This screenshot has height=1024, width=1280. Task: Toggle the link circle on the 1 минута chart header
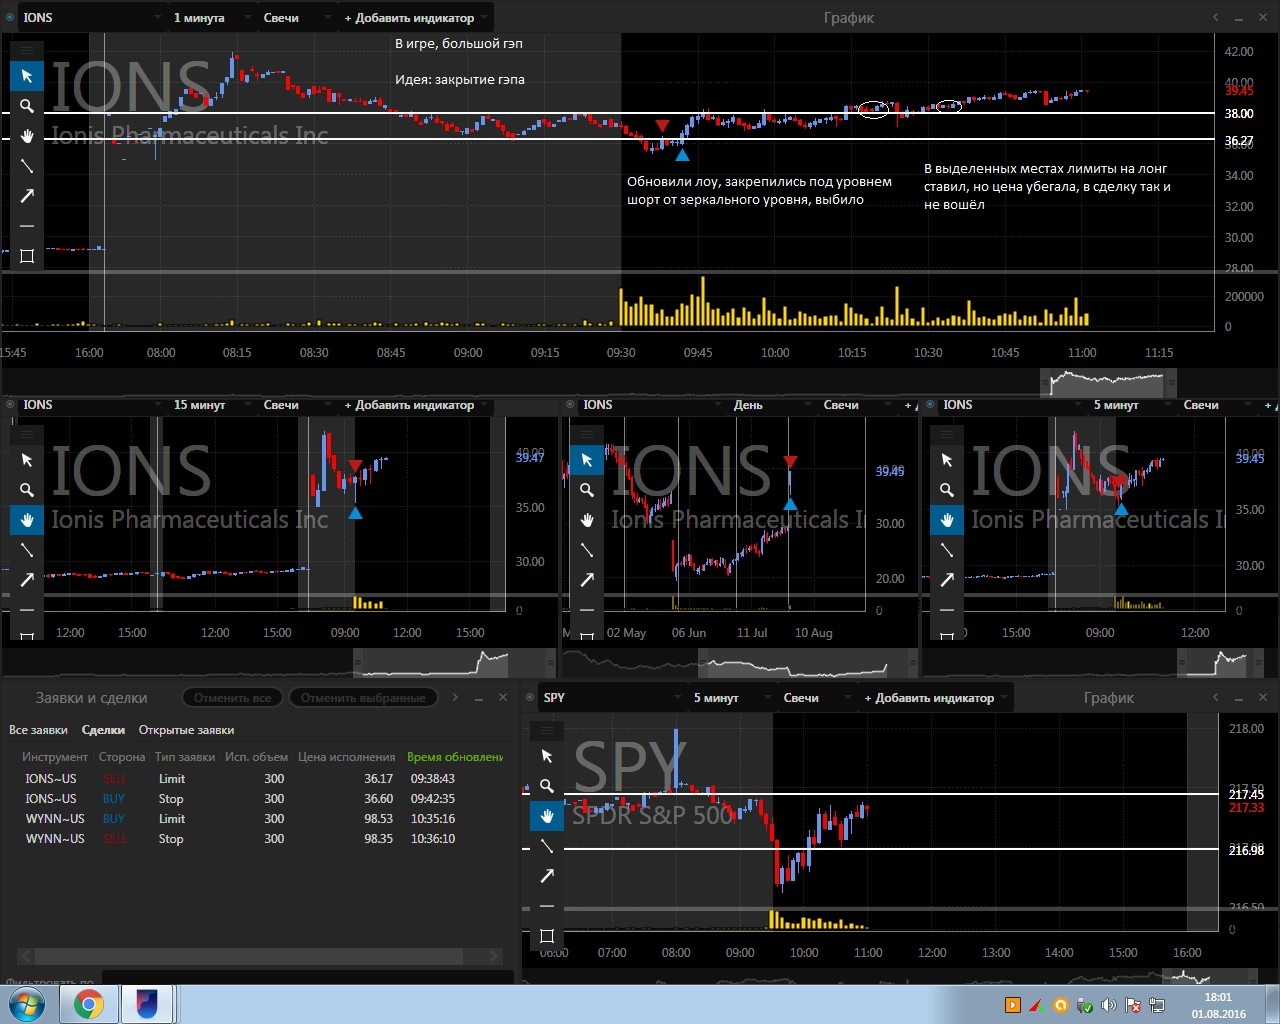click(x=10, y=17)
